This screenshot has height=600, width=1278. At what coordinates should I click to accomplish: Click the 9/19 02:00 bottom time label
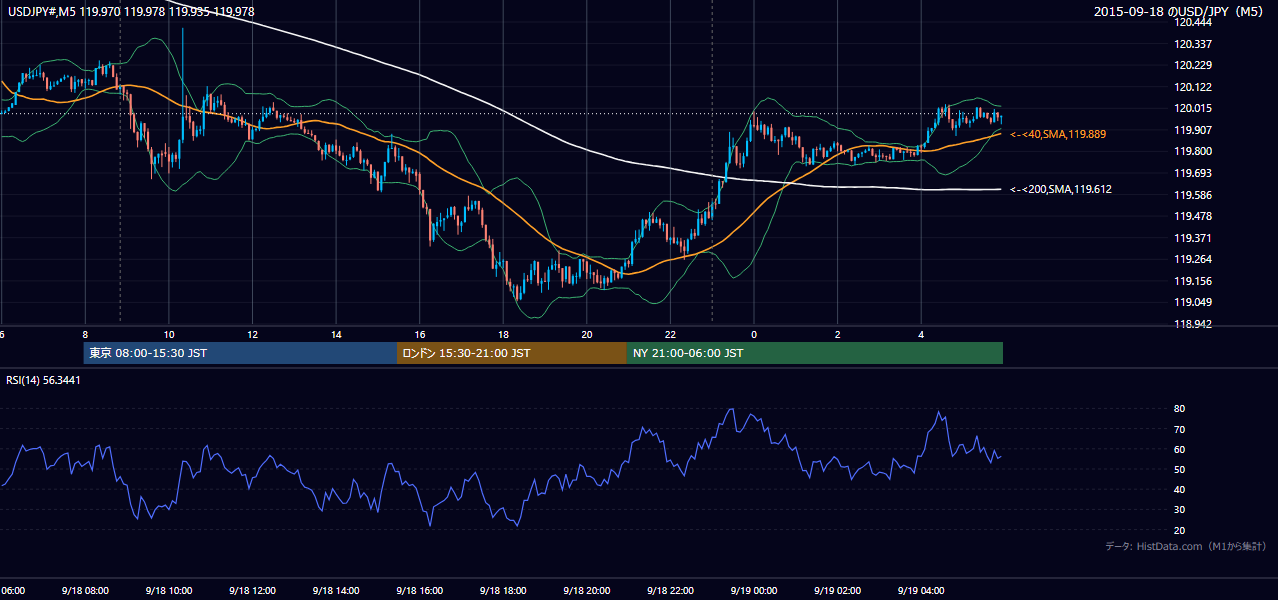(x=836, y=590)
